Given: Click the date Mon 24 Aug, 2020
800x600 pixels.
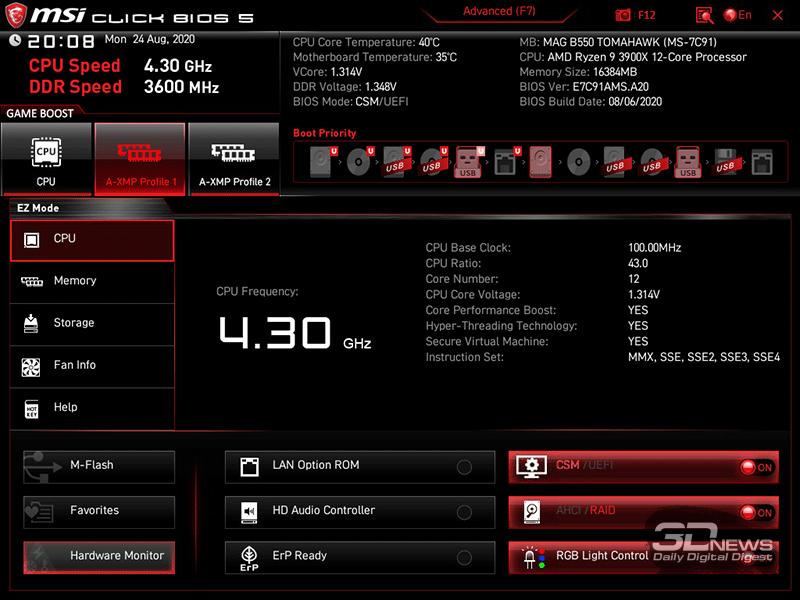Looking at the screenshot, I should pos(150,39).
